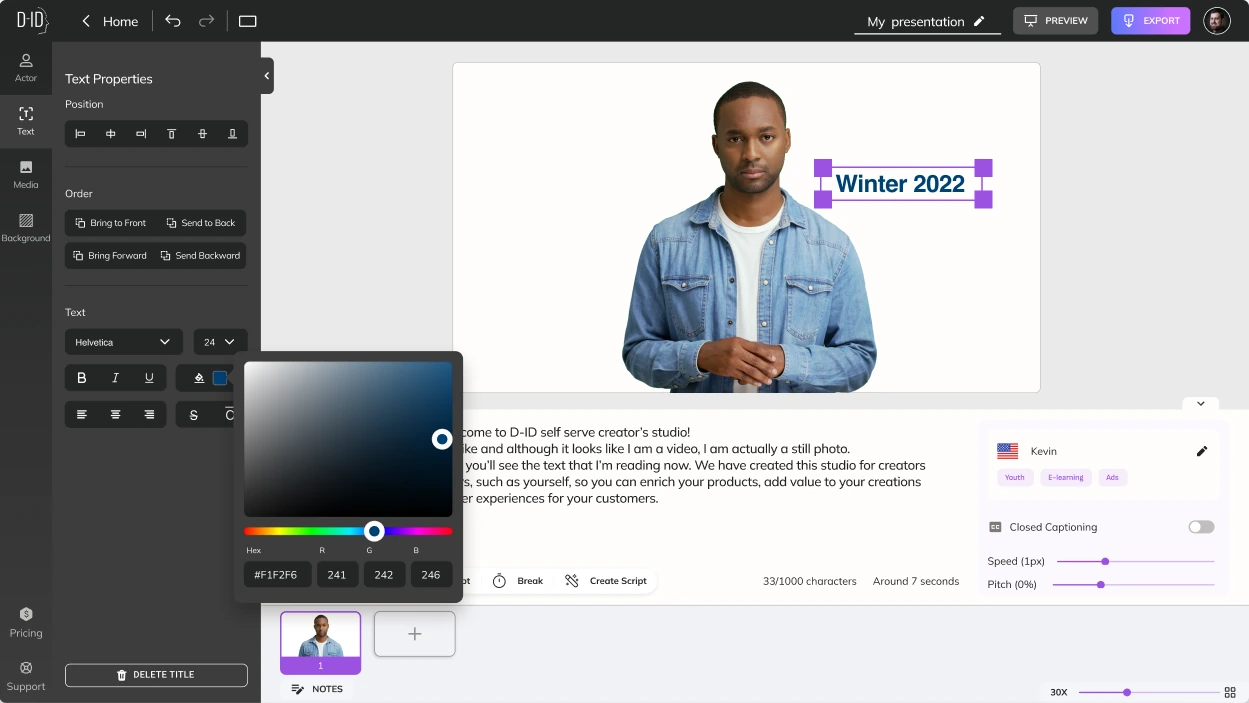Click the undo arrow icon
Viewport: 1249px width, 703px height.
coord(173,21)
